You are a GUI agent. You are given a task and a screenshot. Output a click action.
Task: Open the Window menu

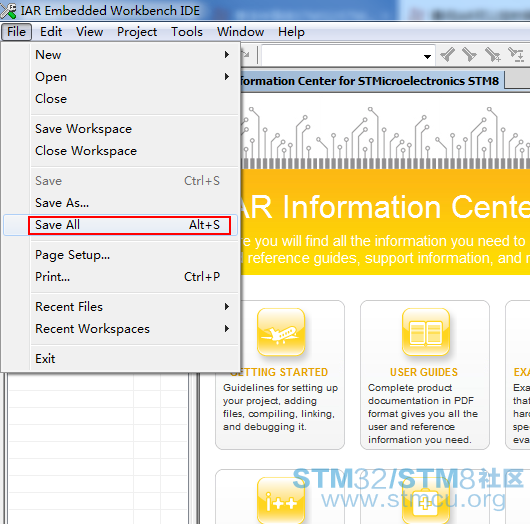click(240, 32)
